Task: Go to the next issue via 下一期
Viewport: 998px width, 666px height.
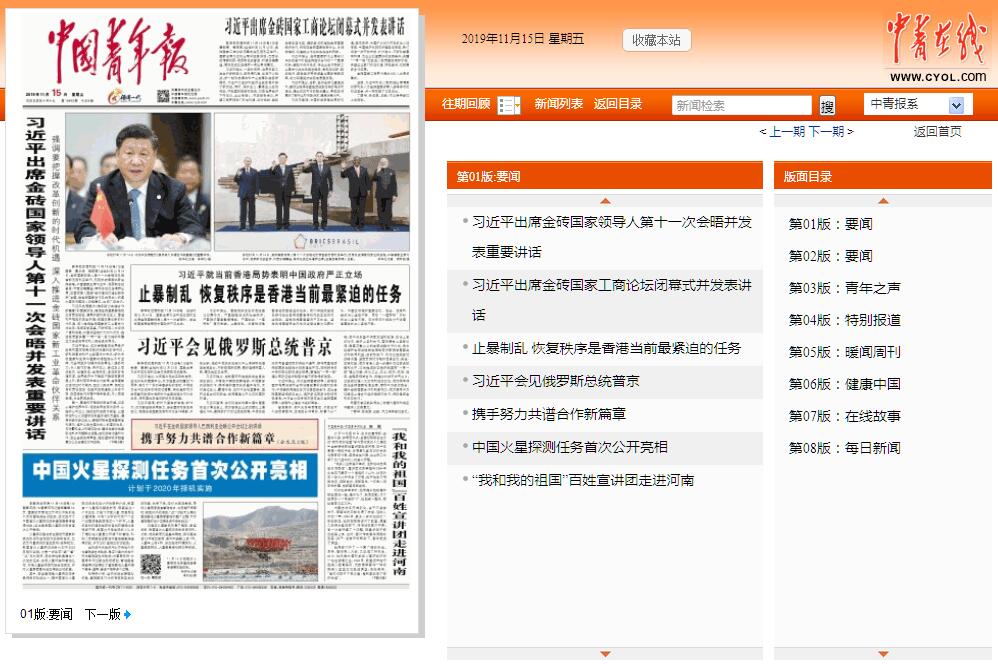Action: [826, 131]
